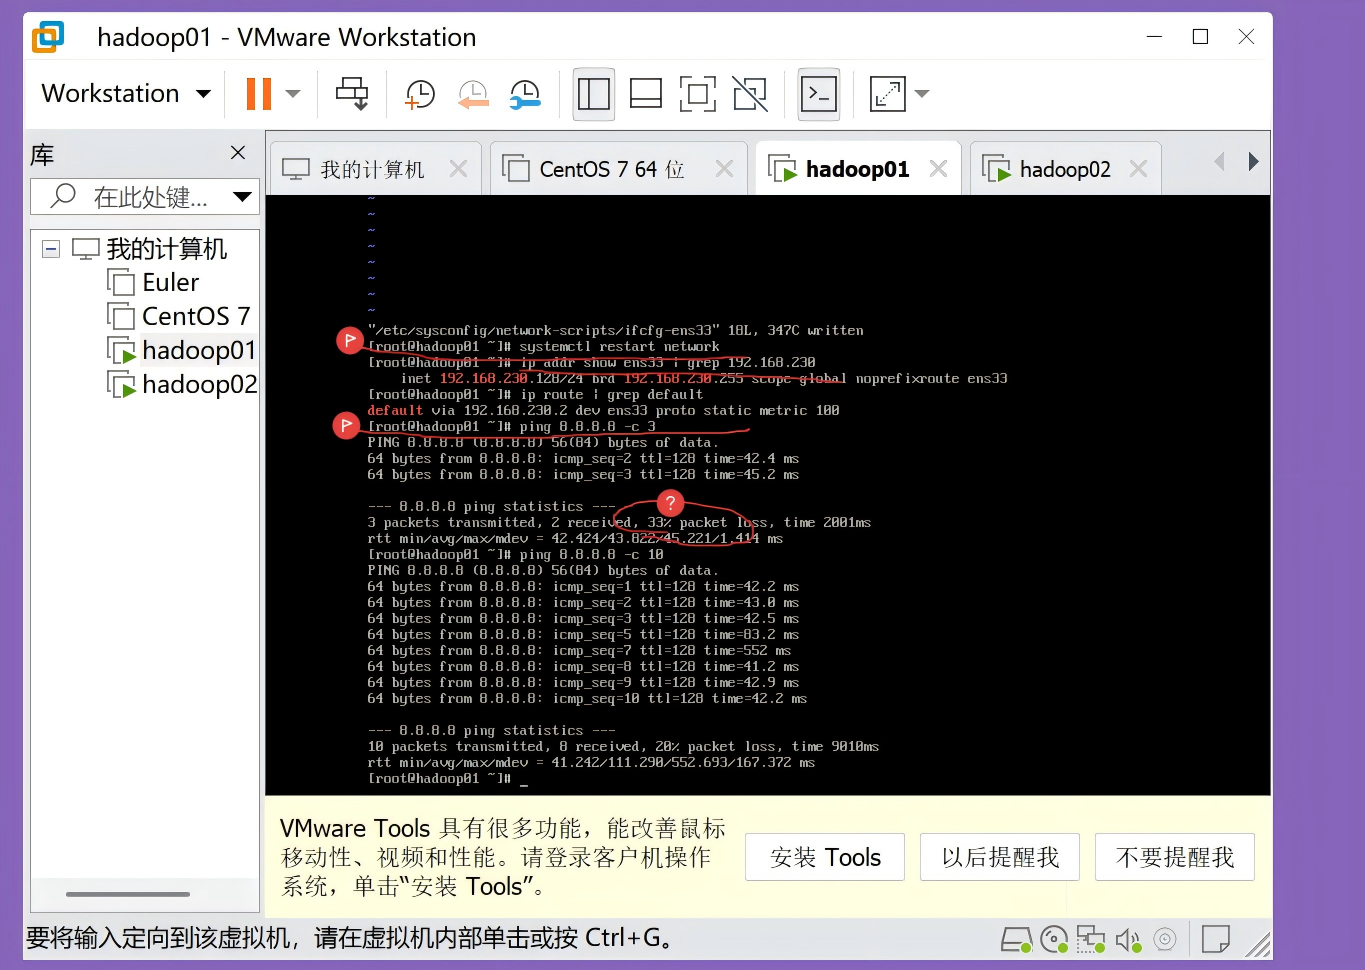Toggle the library sidebar view
1365x970 pixels.
pos(594,94)
